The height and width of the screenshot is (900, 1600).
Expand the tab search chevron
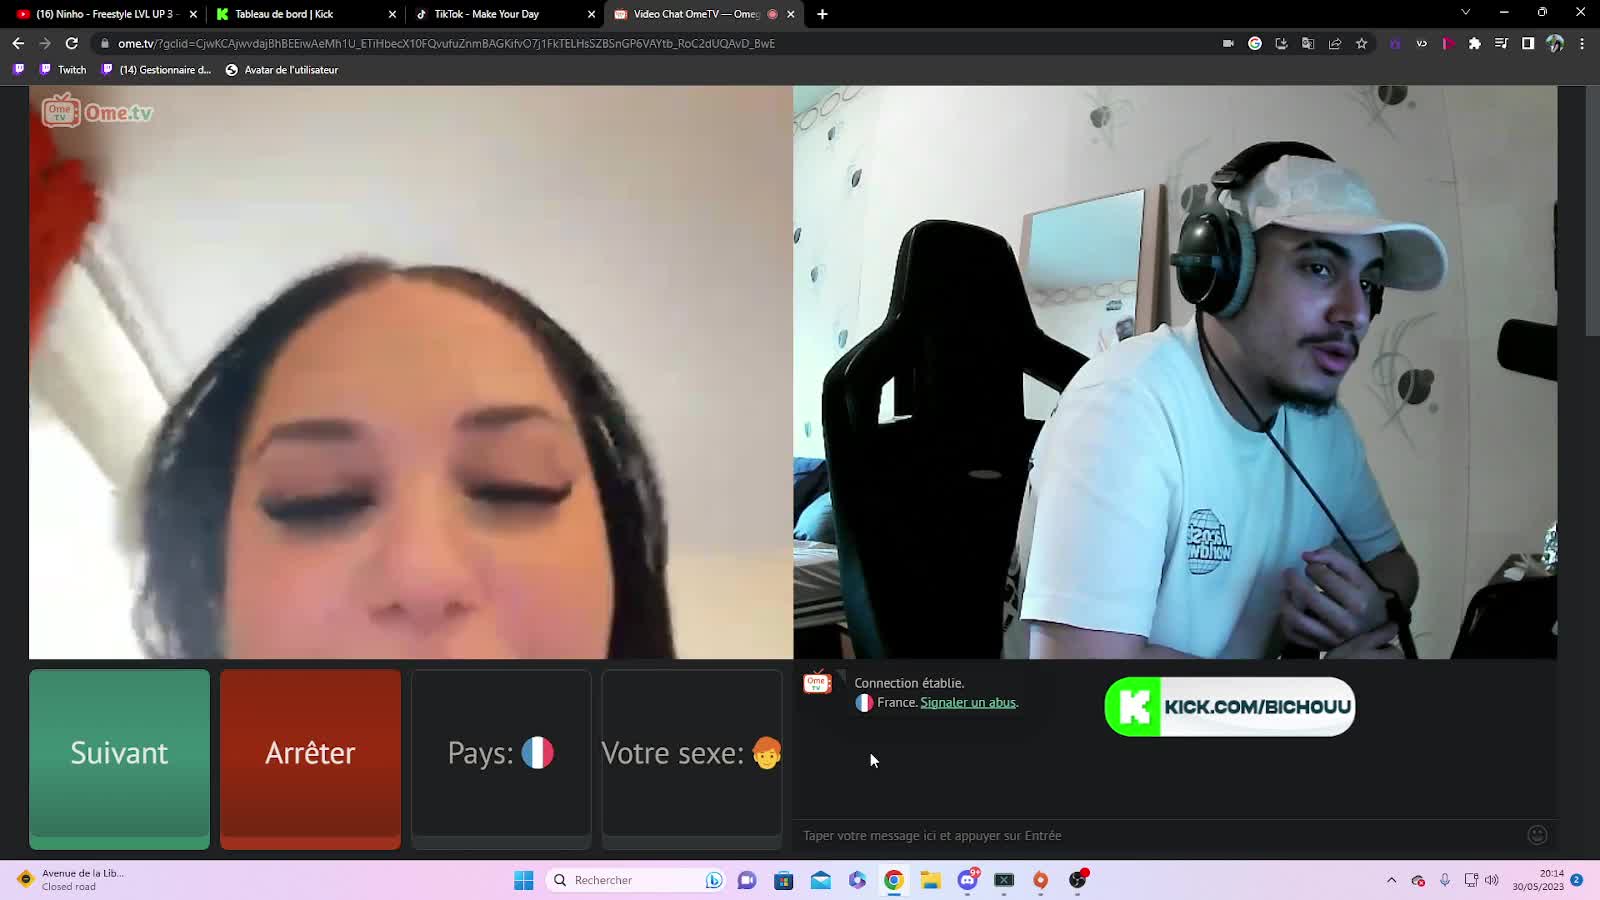click(1465, 13)
